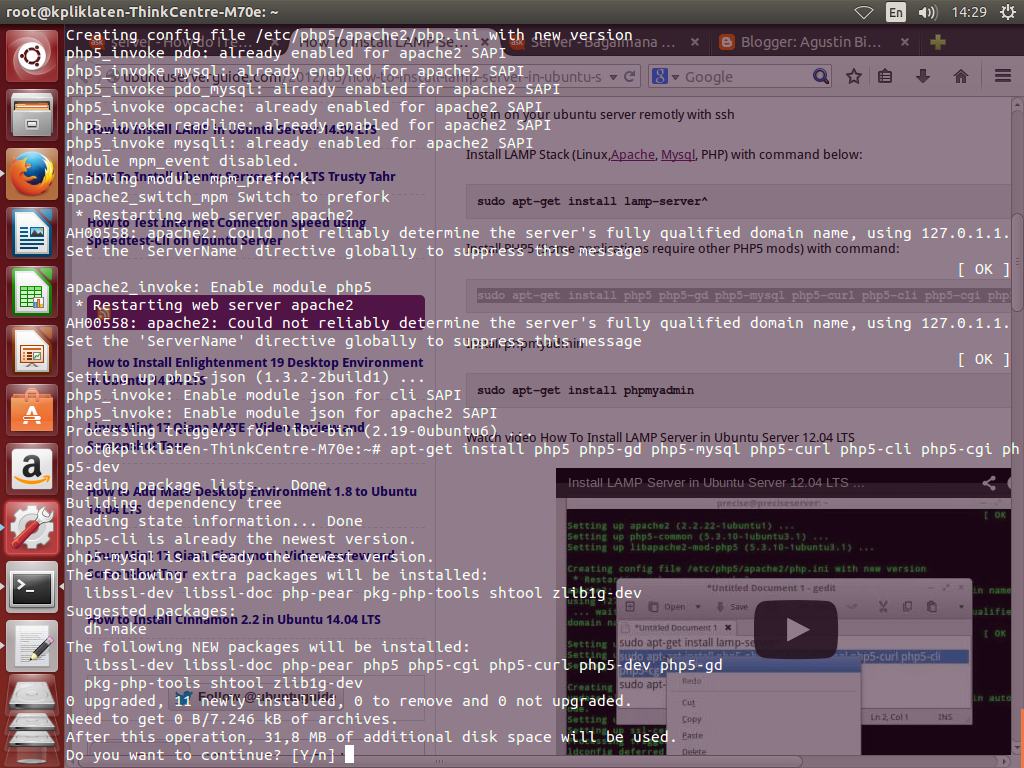The image size is (1024, 768).
Task: Switch to the 'How to Install LAMP Se...' tab
Action: [x=385, y=42]
